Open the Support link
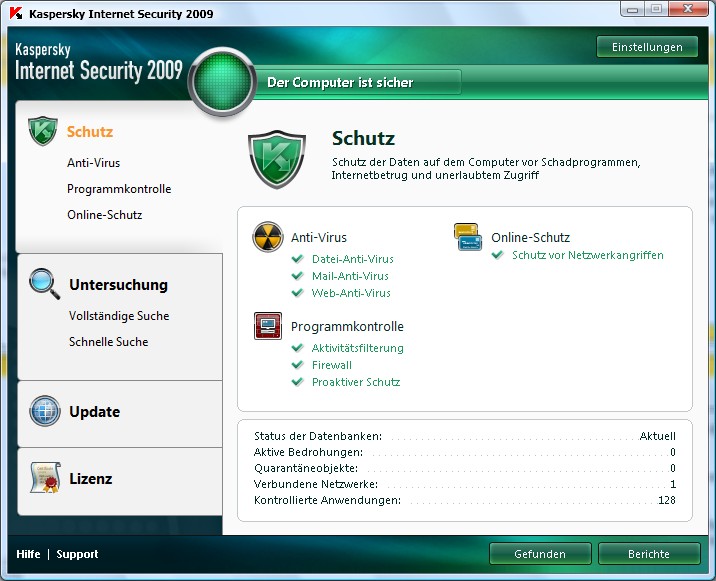The image size is (716, 581). 77,554
